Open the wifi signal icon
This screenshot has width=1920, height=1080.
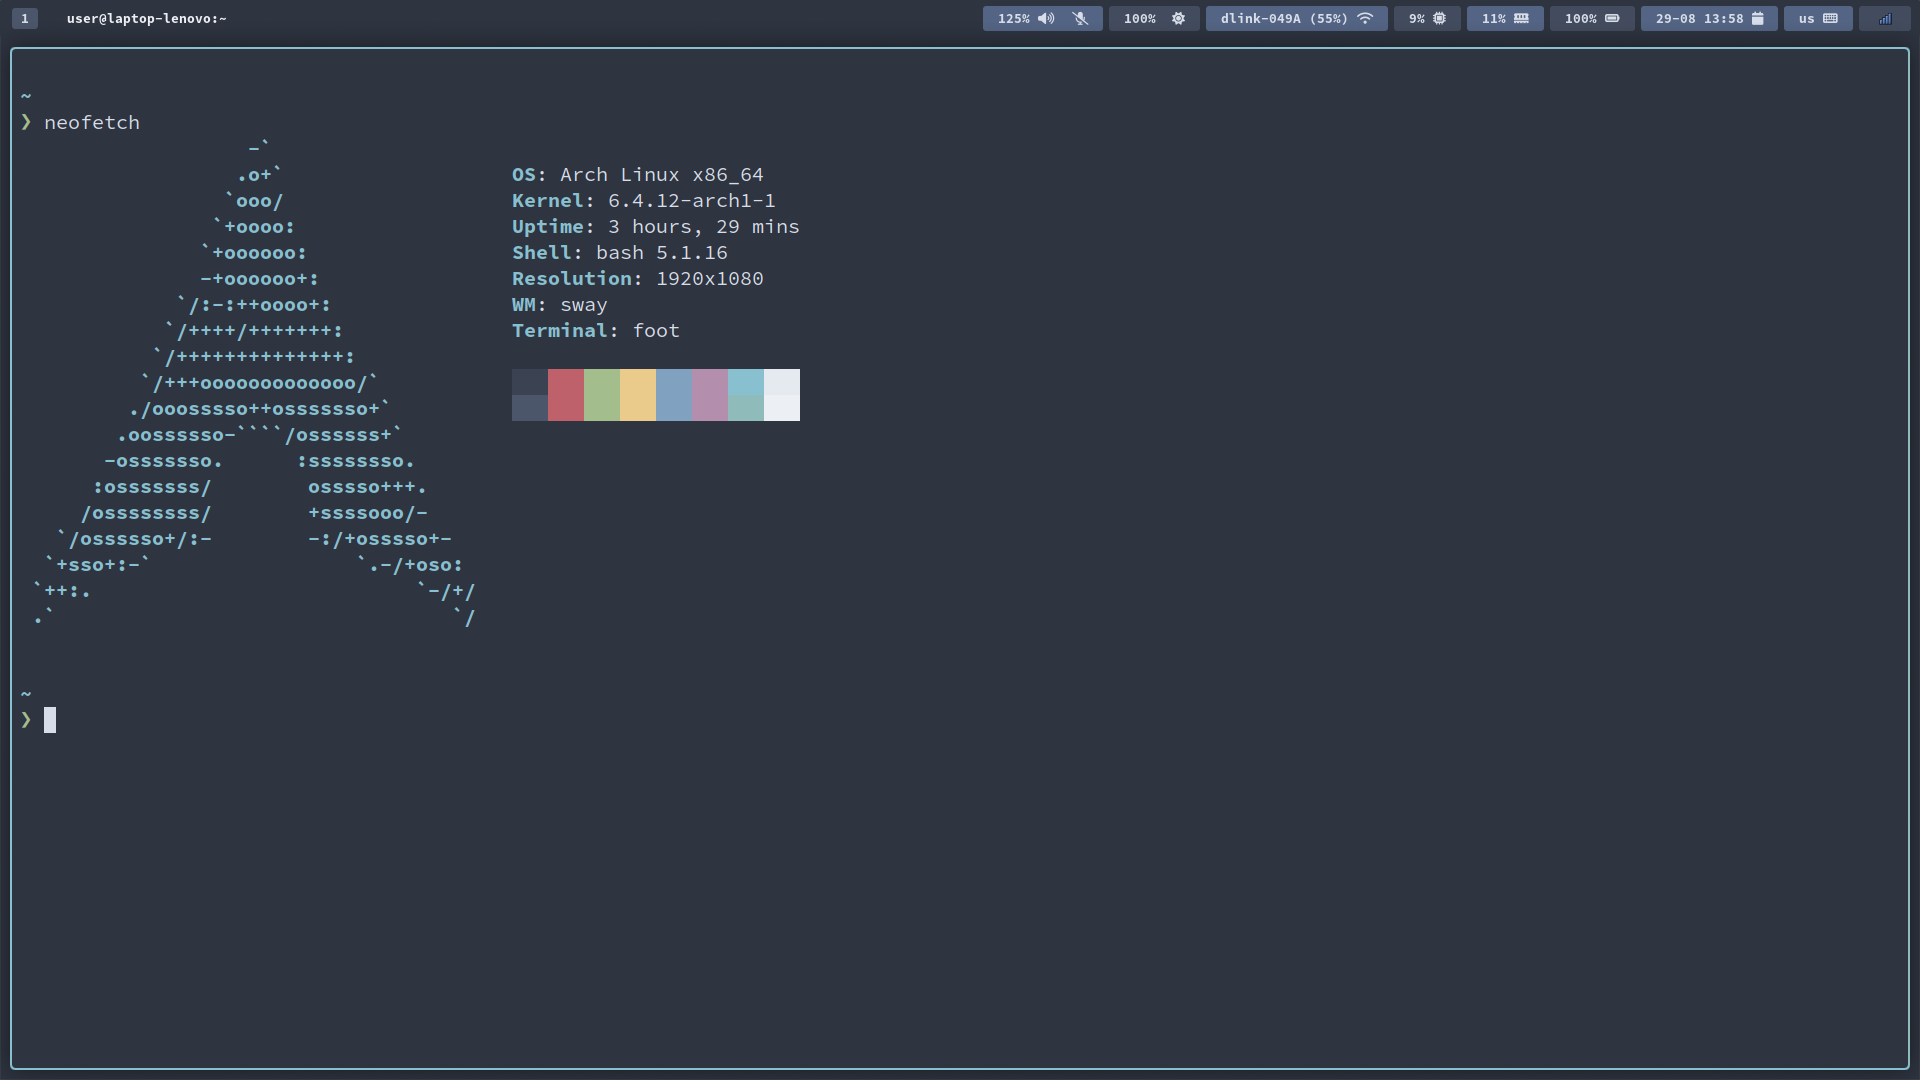[1365, 18]
